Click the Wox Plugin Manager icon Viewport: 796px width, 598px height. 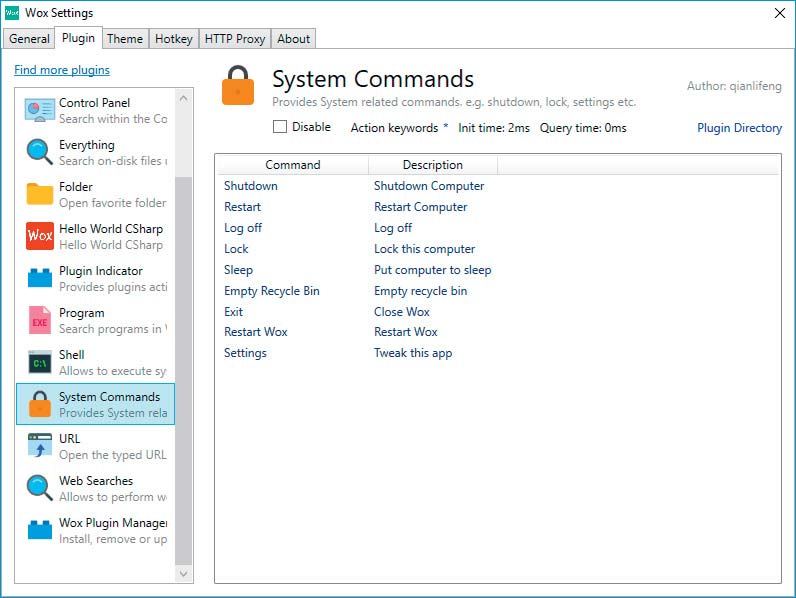[x=40, y=529]
